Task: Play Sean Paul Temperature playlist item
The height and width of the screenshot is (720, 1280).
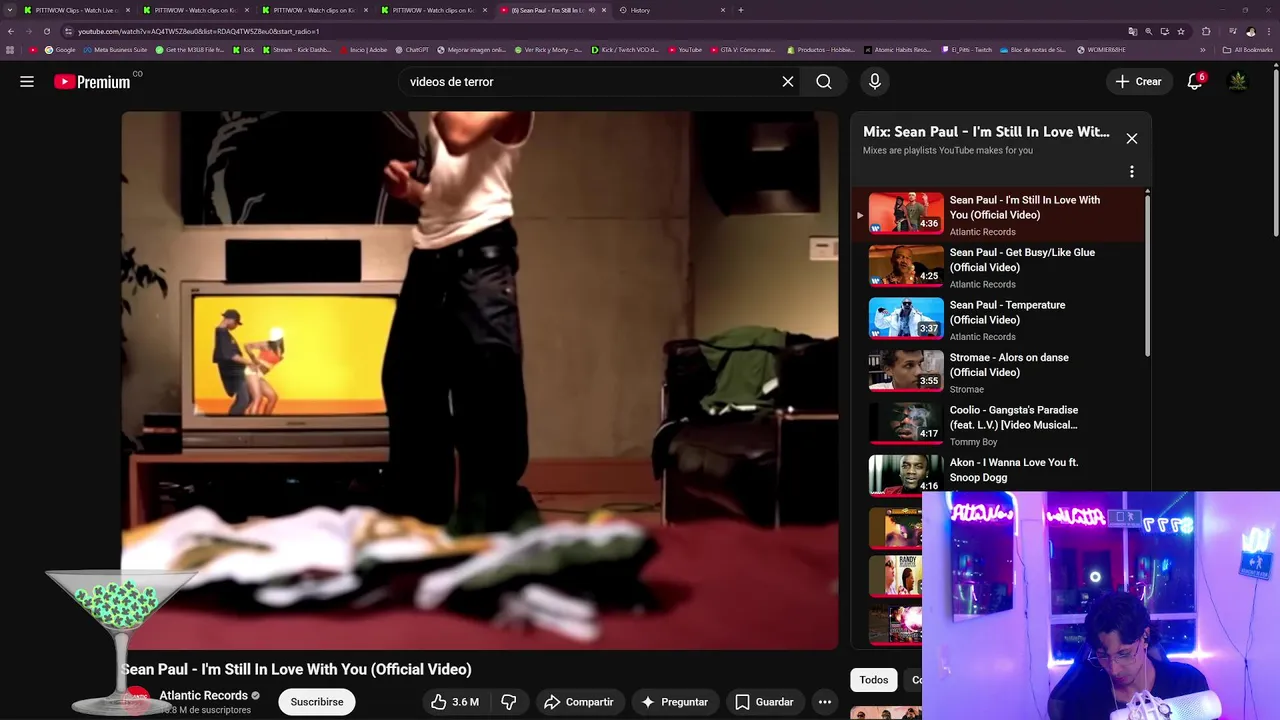Action: pos(1000,320)
